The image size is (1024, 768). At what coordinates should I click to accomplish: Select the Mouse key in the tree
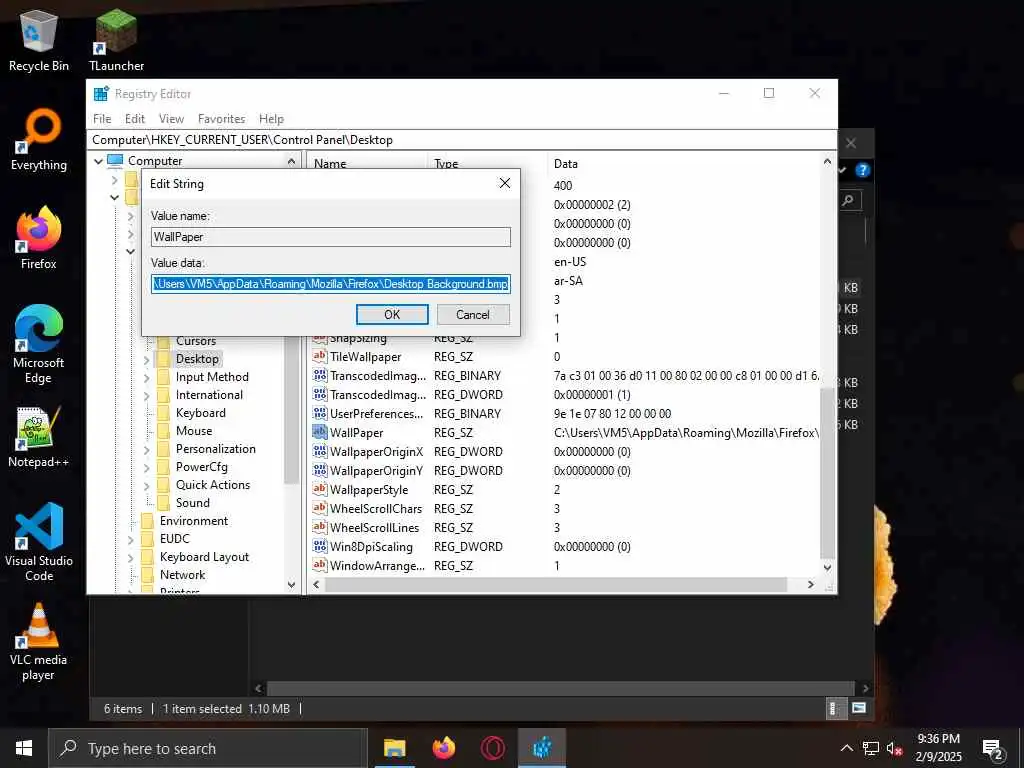click(x=193, y=431)
